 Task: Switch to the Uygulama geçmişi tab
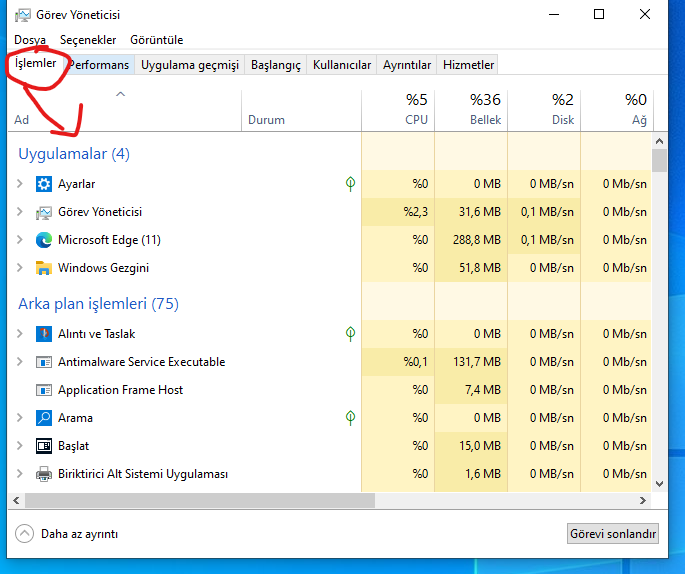[x=190, y=65]
